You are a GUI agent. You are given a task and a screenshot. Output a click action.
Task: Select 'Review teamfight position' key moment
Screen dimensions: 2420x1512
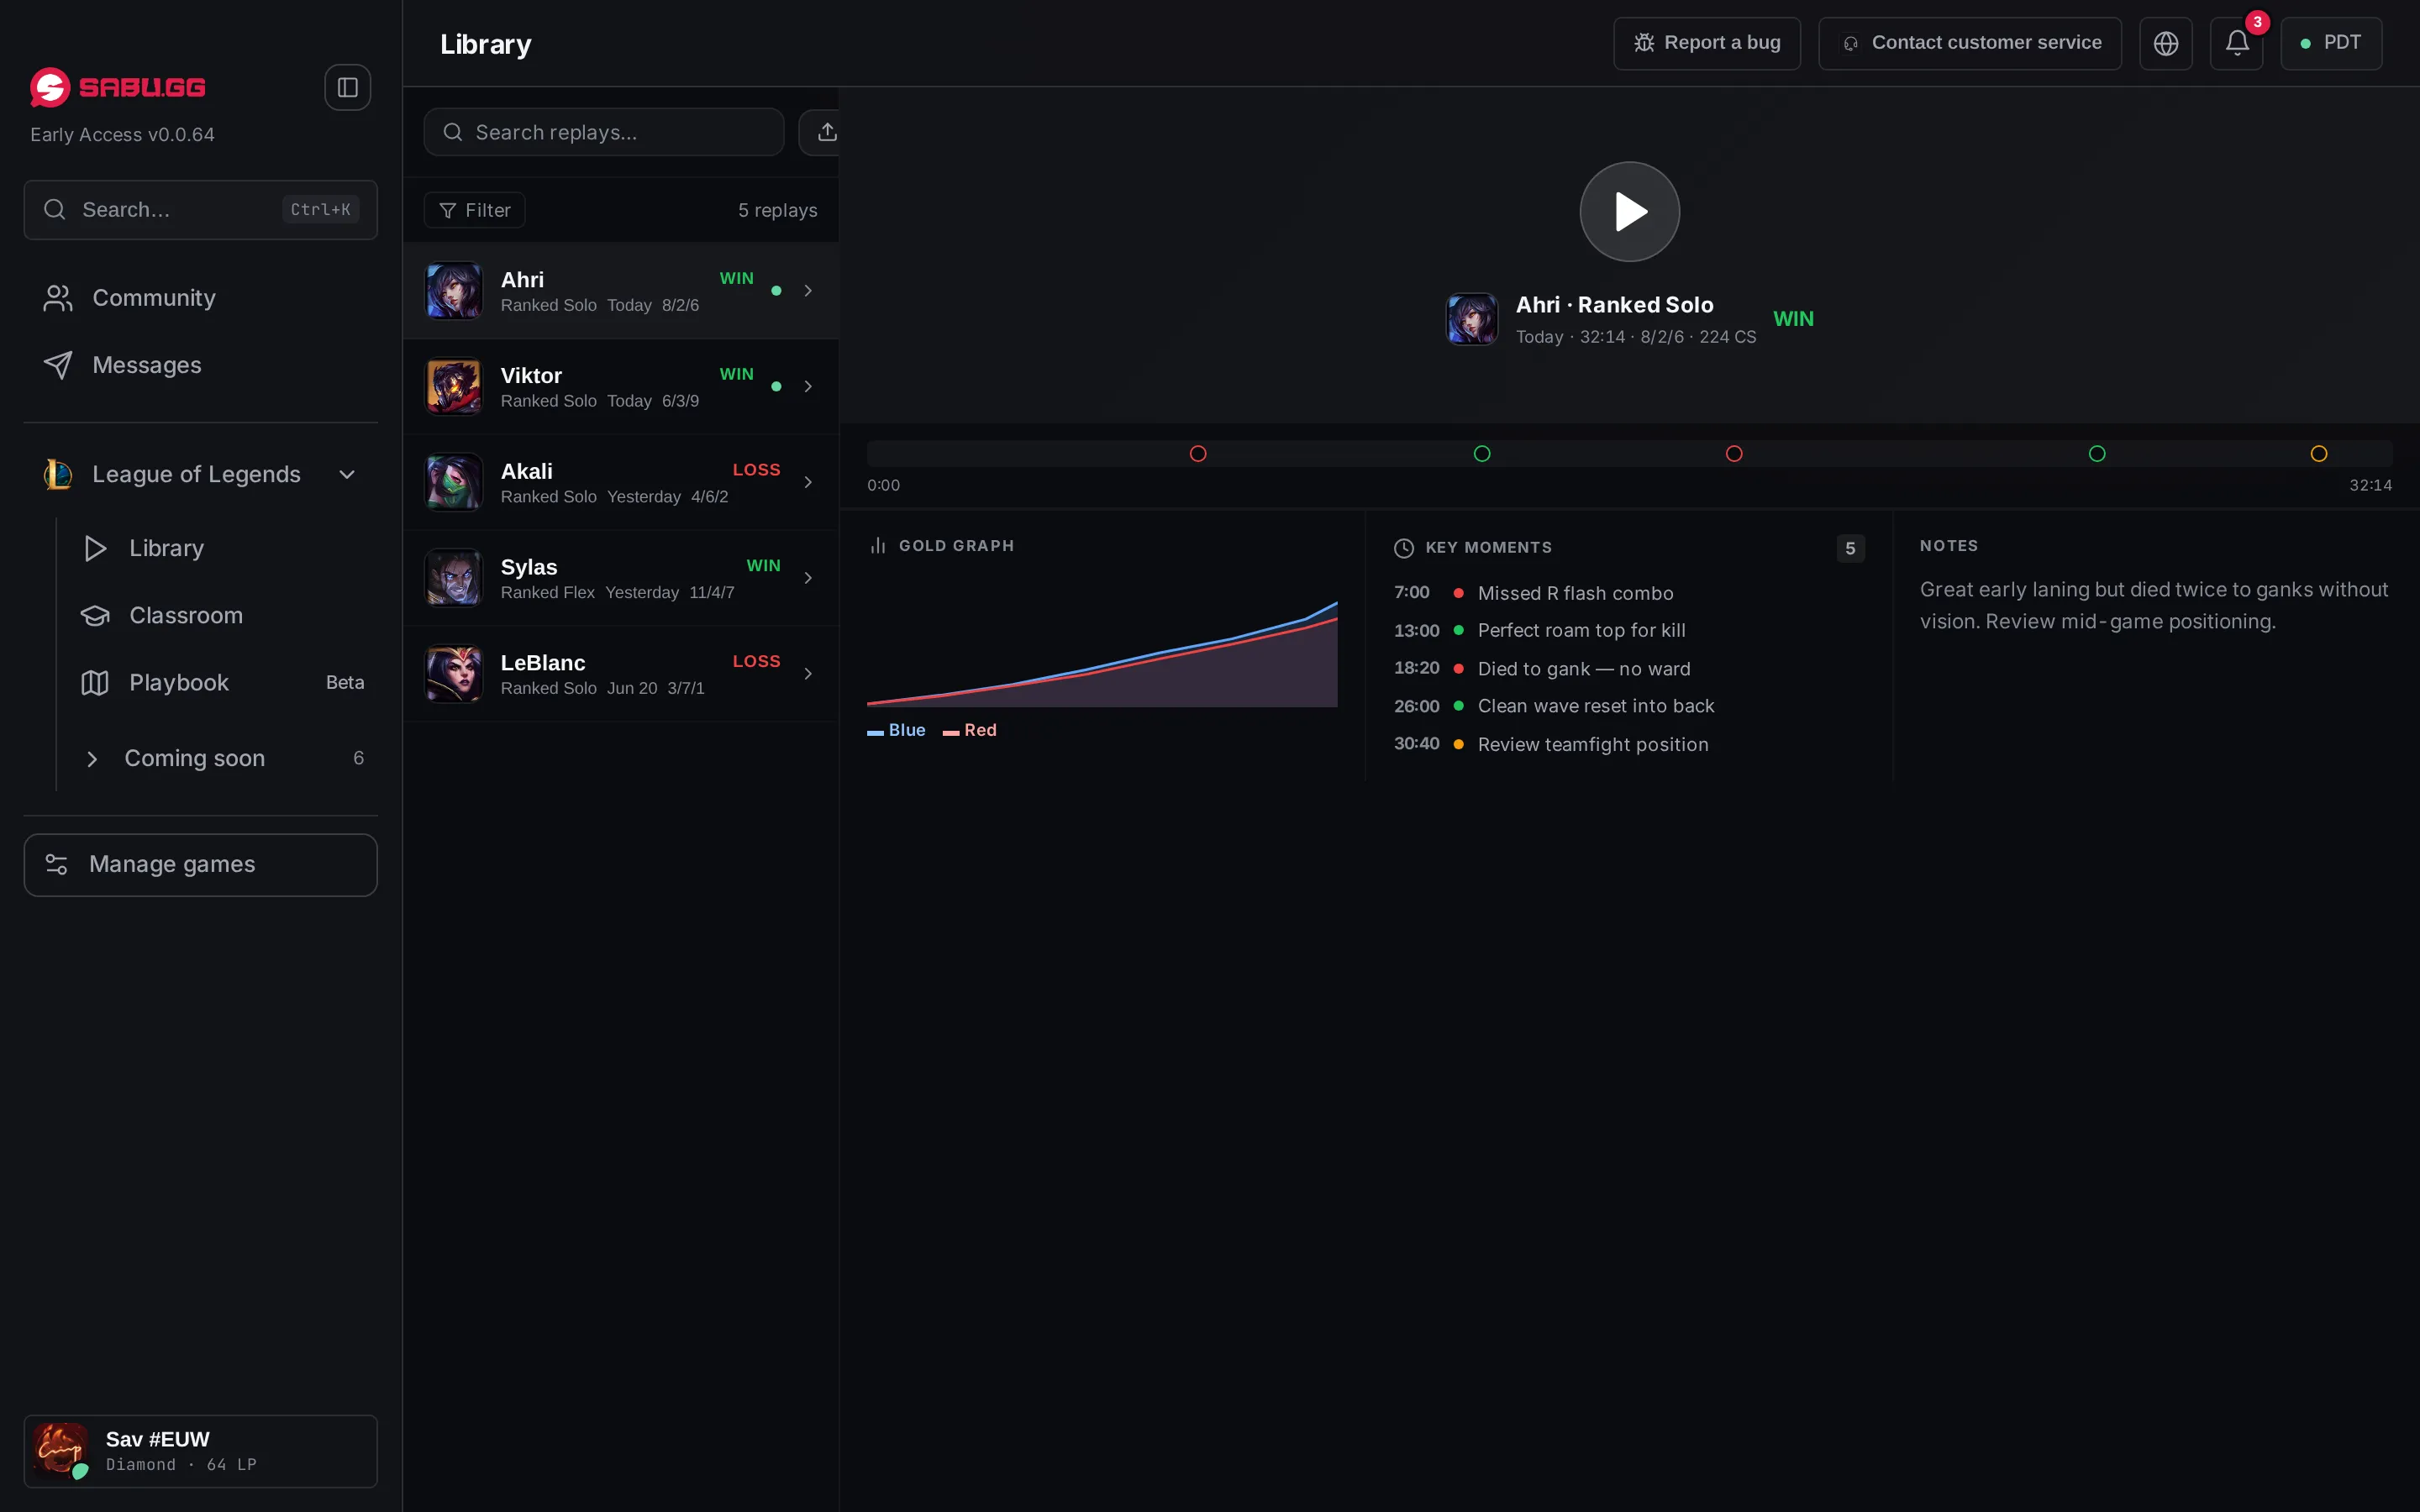tap(1628, 745)
